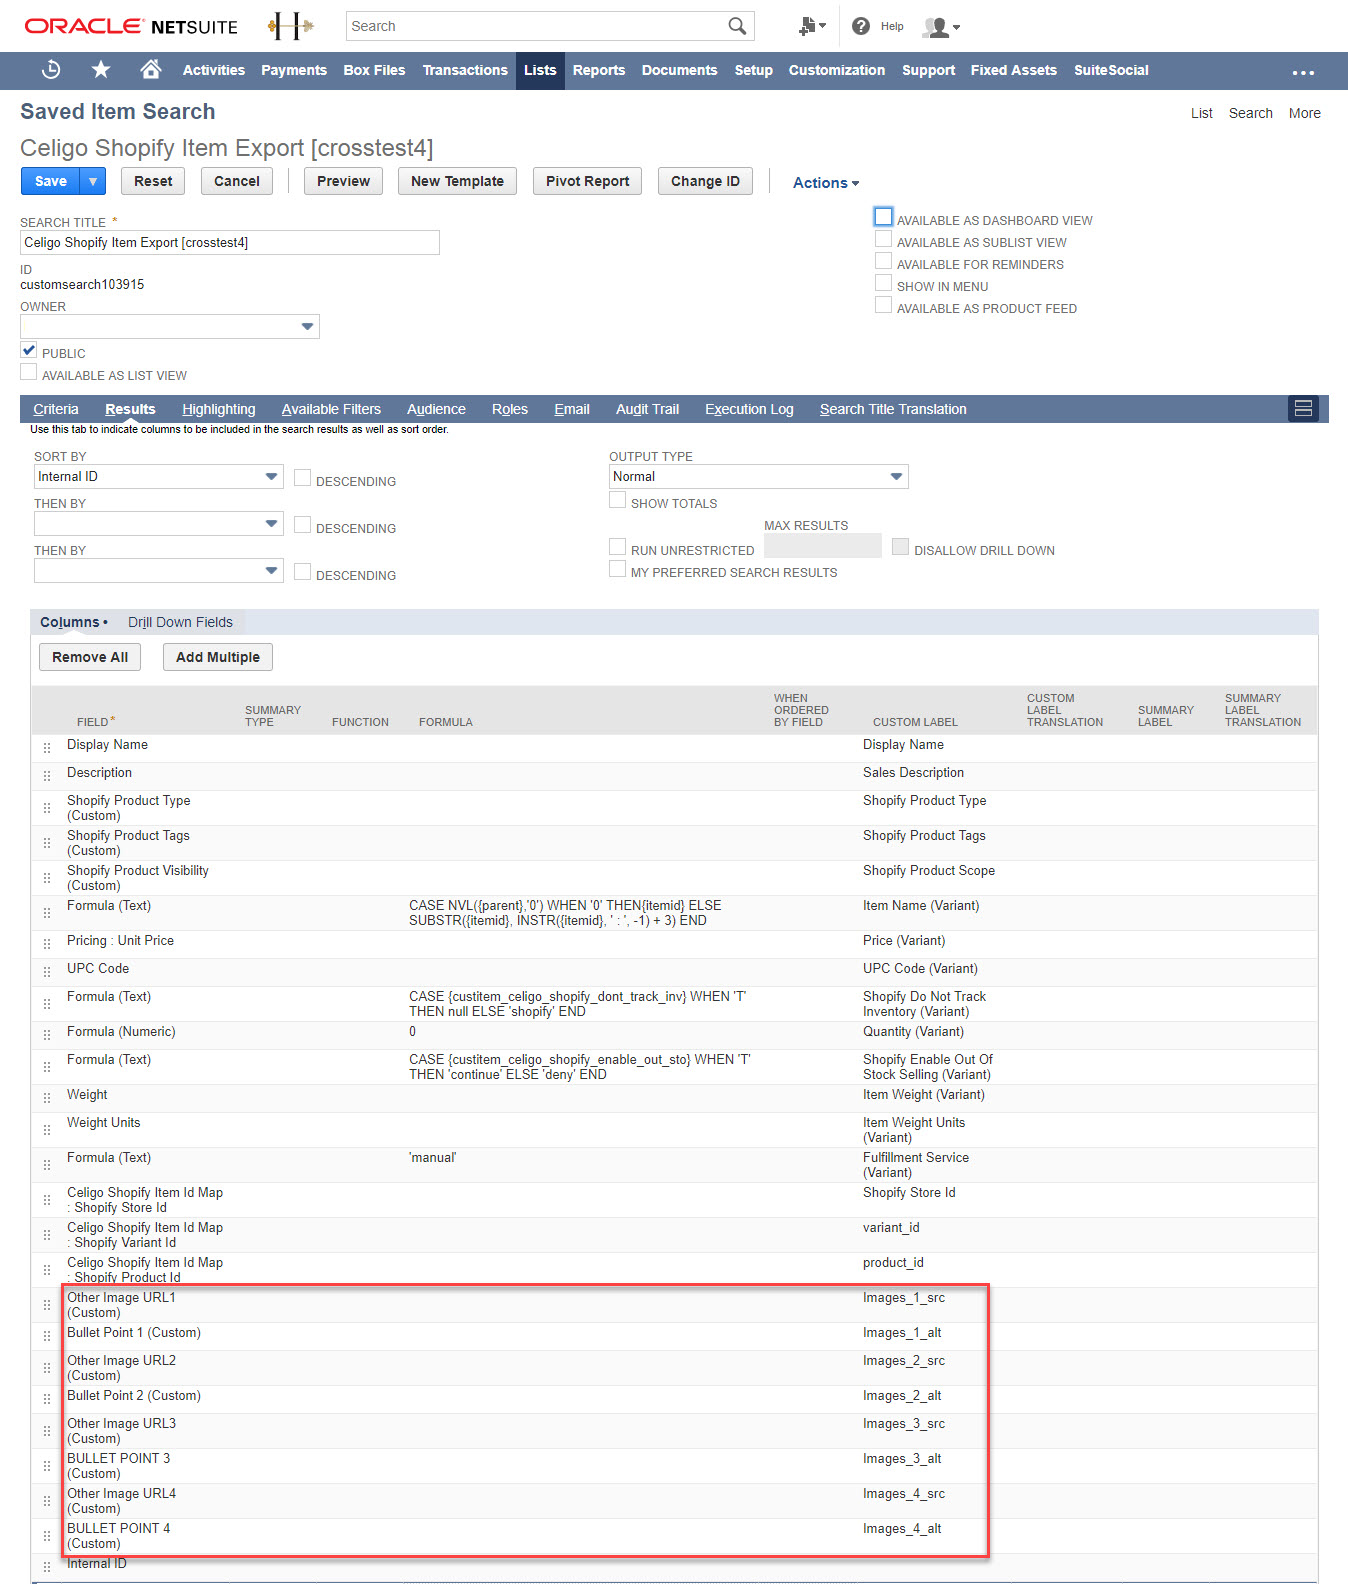Enable Available as Sublist View checkbox

pyautogui.click(x=883, y=239)
